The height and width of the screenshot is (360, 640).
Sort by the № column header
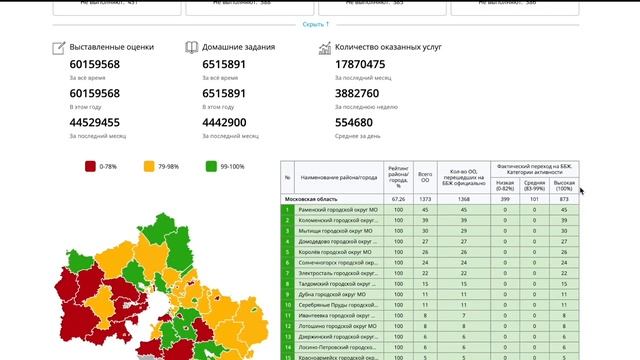click(x=287, y=178)
